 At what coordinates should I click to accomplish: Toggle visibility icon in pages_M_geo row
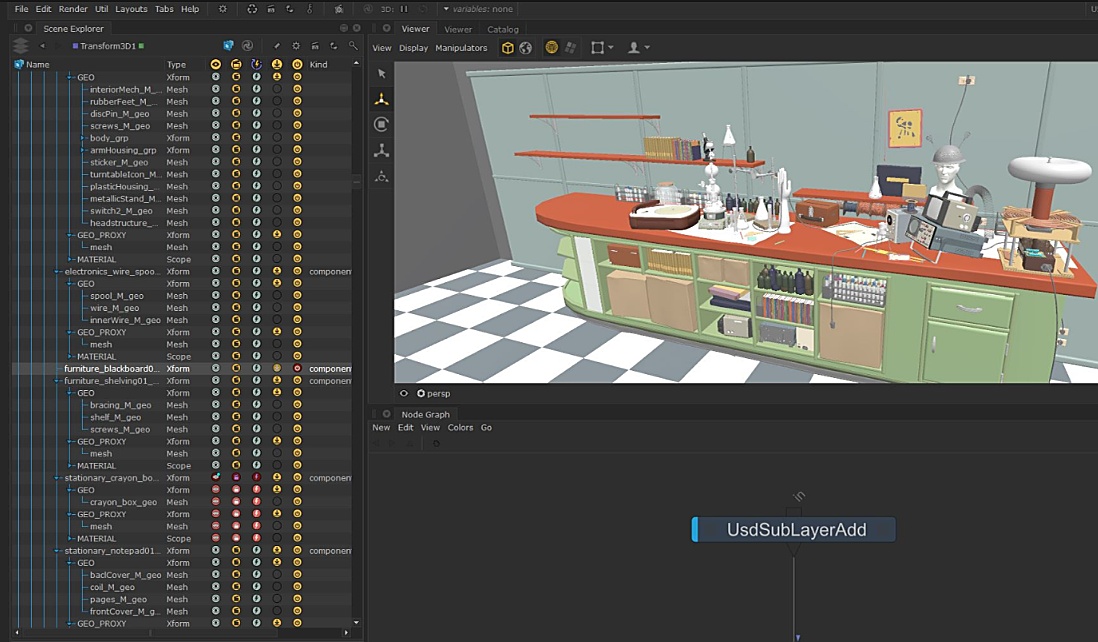point(216,599)
